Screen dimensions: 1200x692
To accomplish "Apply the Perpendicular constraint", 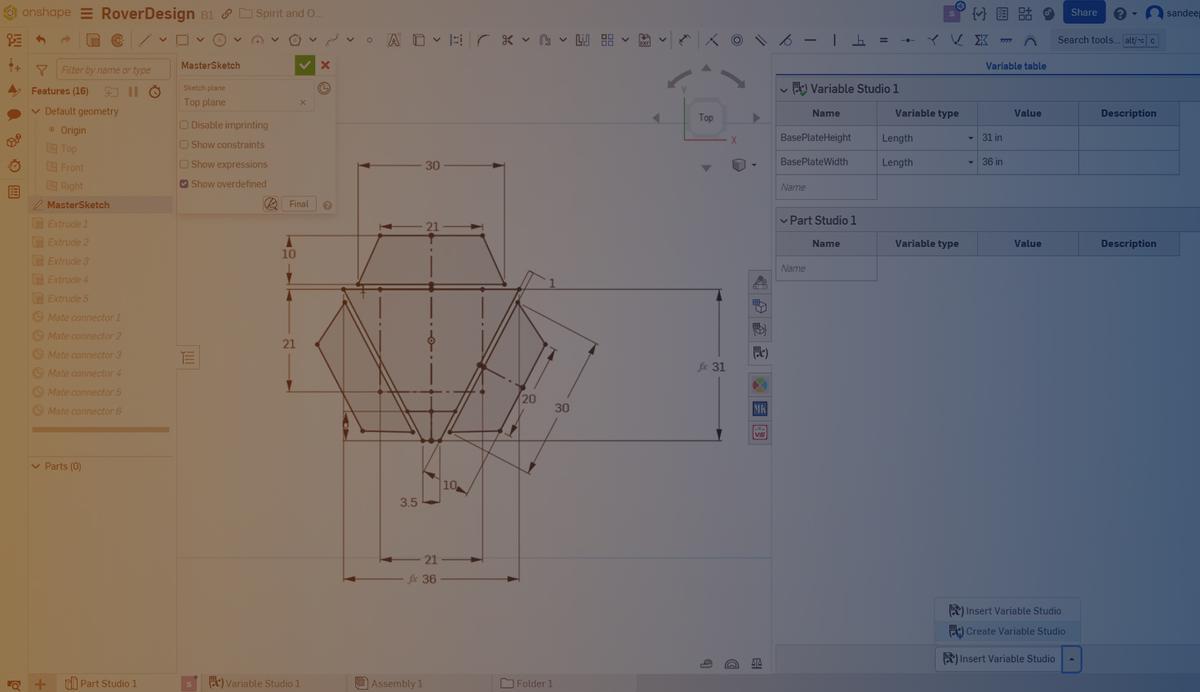I will [x=859, y=40].
